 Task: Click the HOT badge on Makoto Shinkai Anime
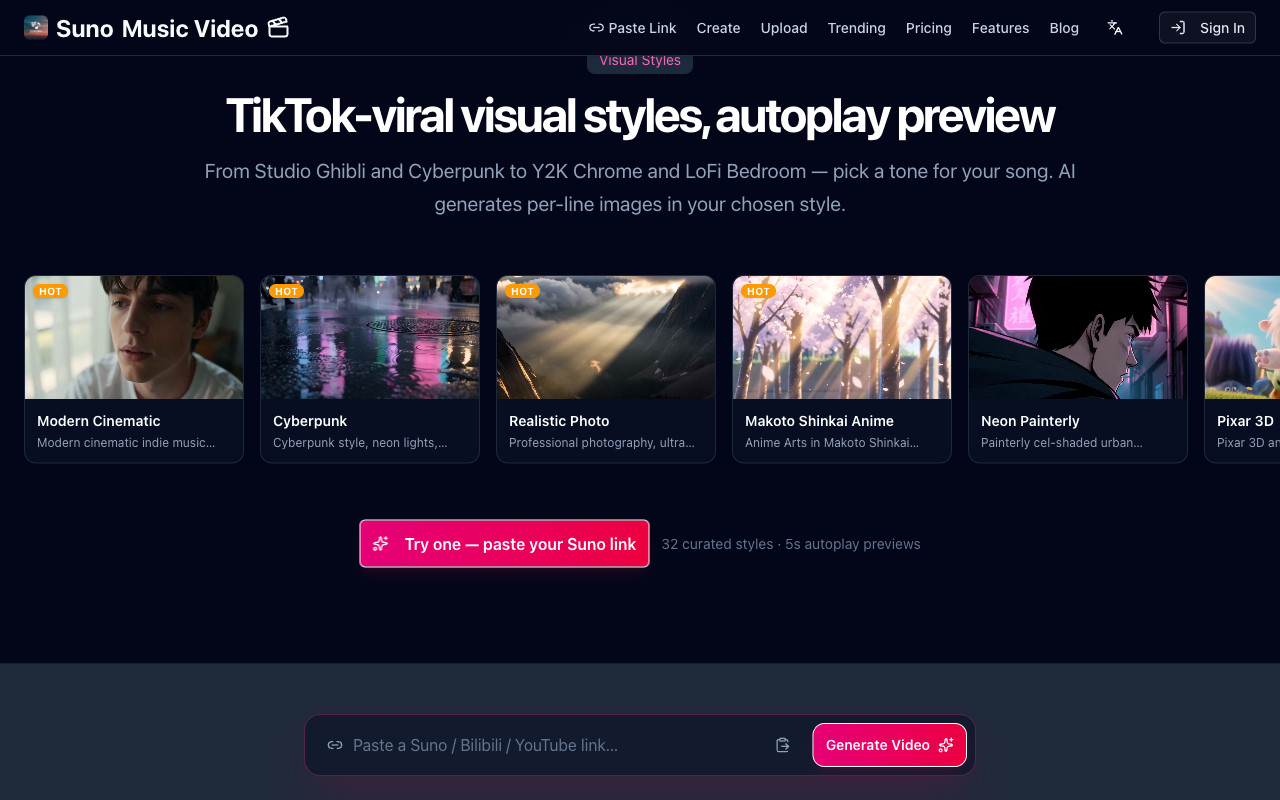pos(758,291)
